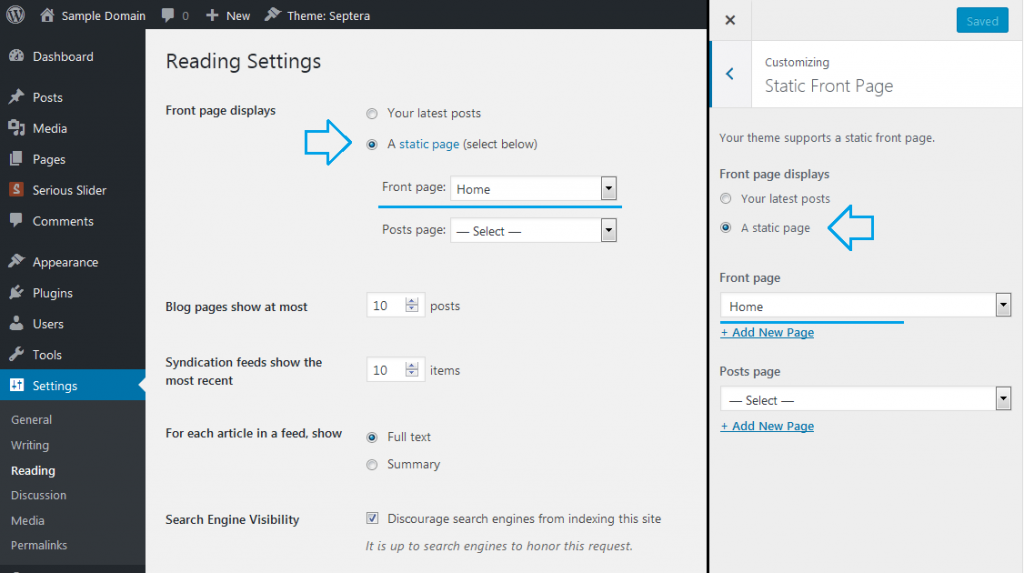
Task: Open the Sample Domain home icon
Action: pyautogui.click(x=47, y=15)
